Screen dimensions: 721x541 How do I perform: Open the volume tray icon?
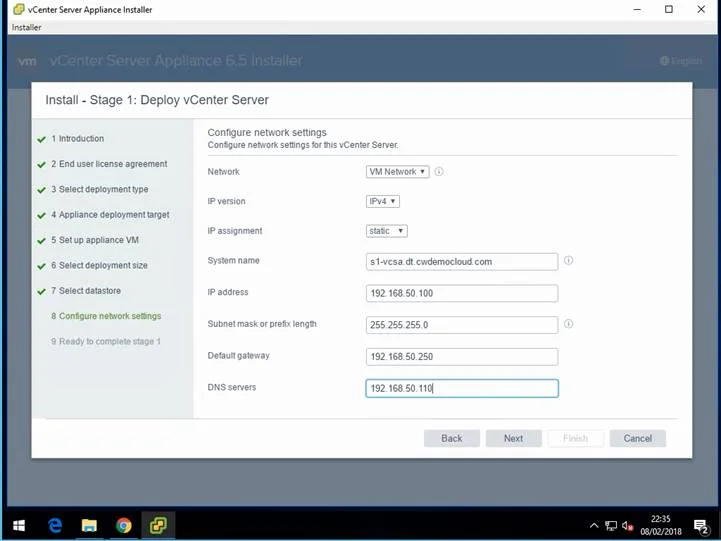[x=627, y=526]
